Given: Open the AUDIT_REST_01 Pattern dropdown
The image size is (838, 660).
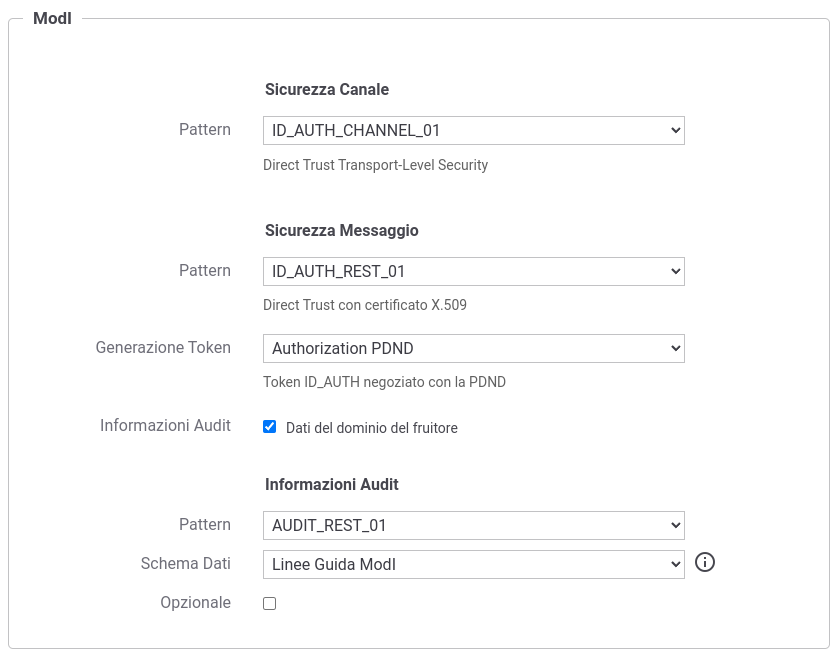Looking at the screenshot, I should [x=474, y=525].
